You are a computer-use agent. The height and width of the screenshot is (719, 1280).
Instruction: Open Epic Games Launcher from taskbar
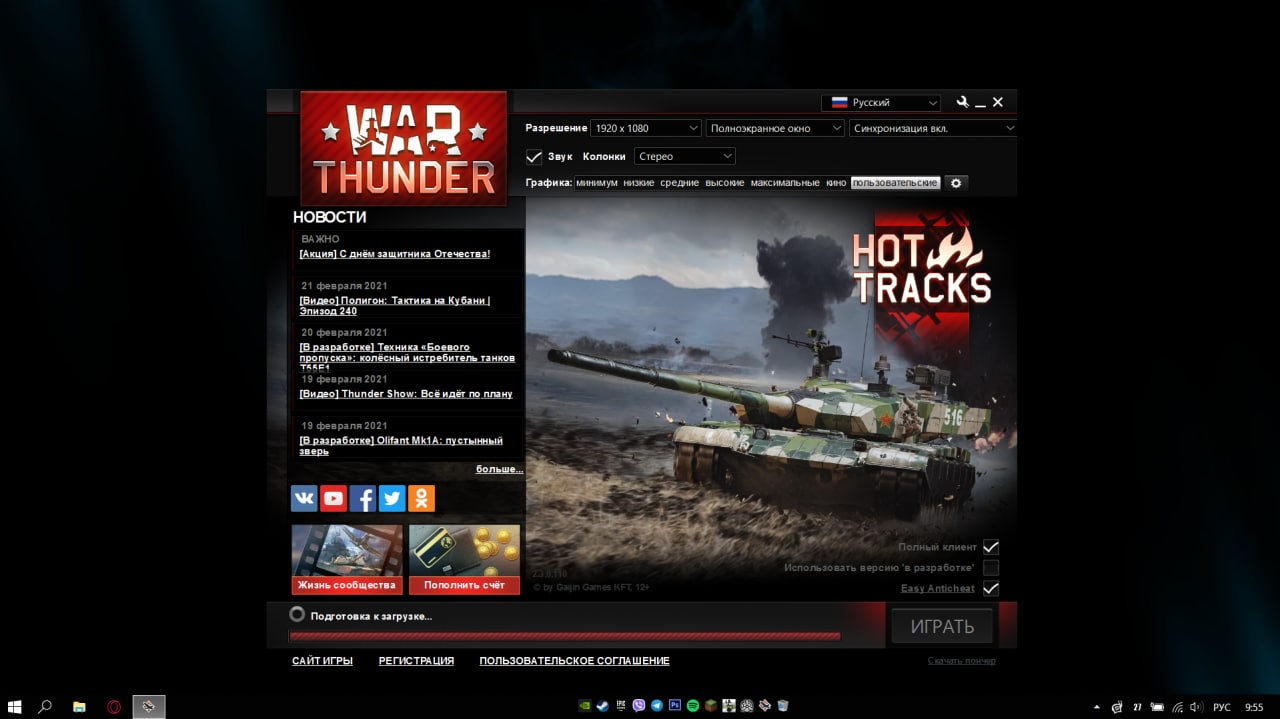tap(621, 705)
